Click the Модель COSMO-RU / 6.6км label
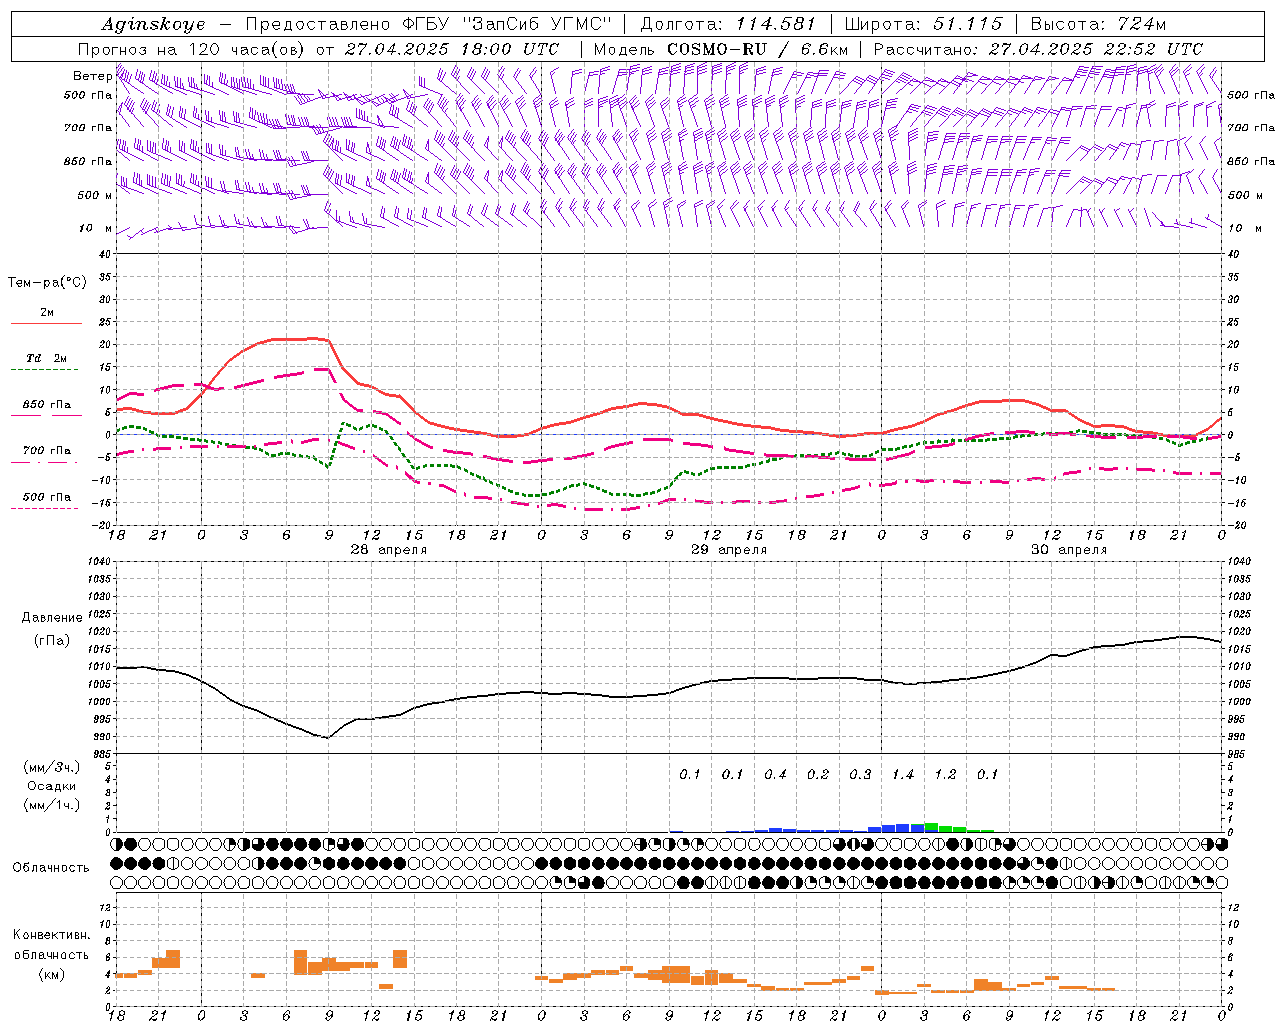Viewport: 1280px width, 1024px height. pyautogui.click(x=721, y=49)
